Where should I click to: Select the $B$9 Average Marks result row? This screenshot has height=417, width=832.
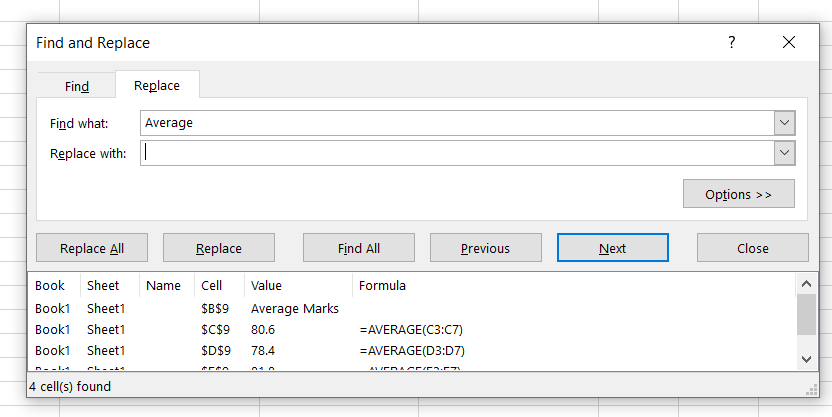click(x=294, y=308)
